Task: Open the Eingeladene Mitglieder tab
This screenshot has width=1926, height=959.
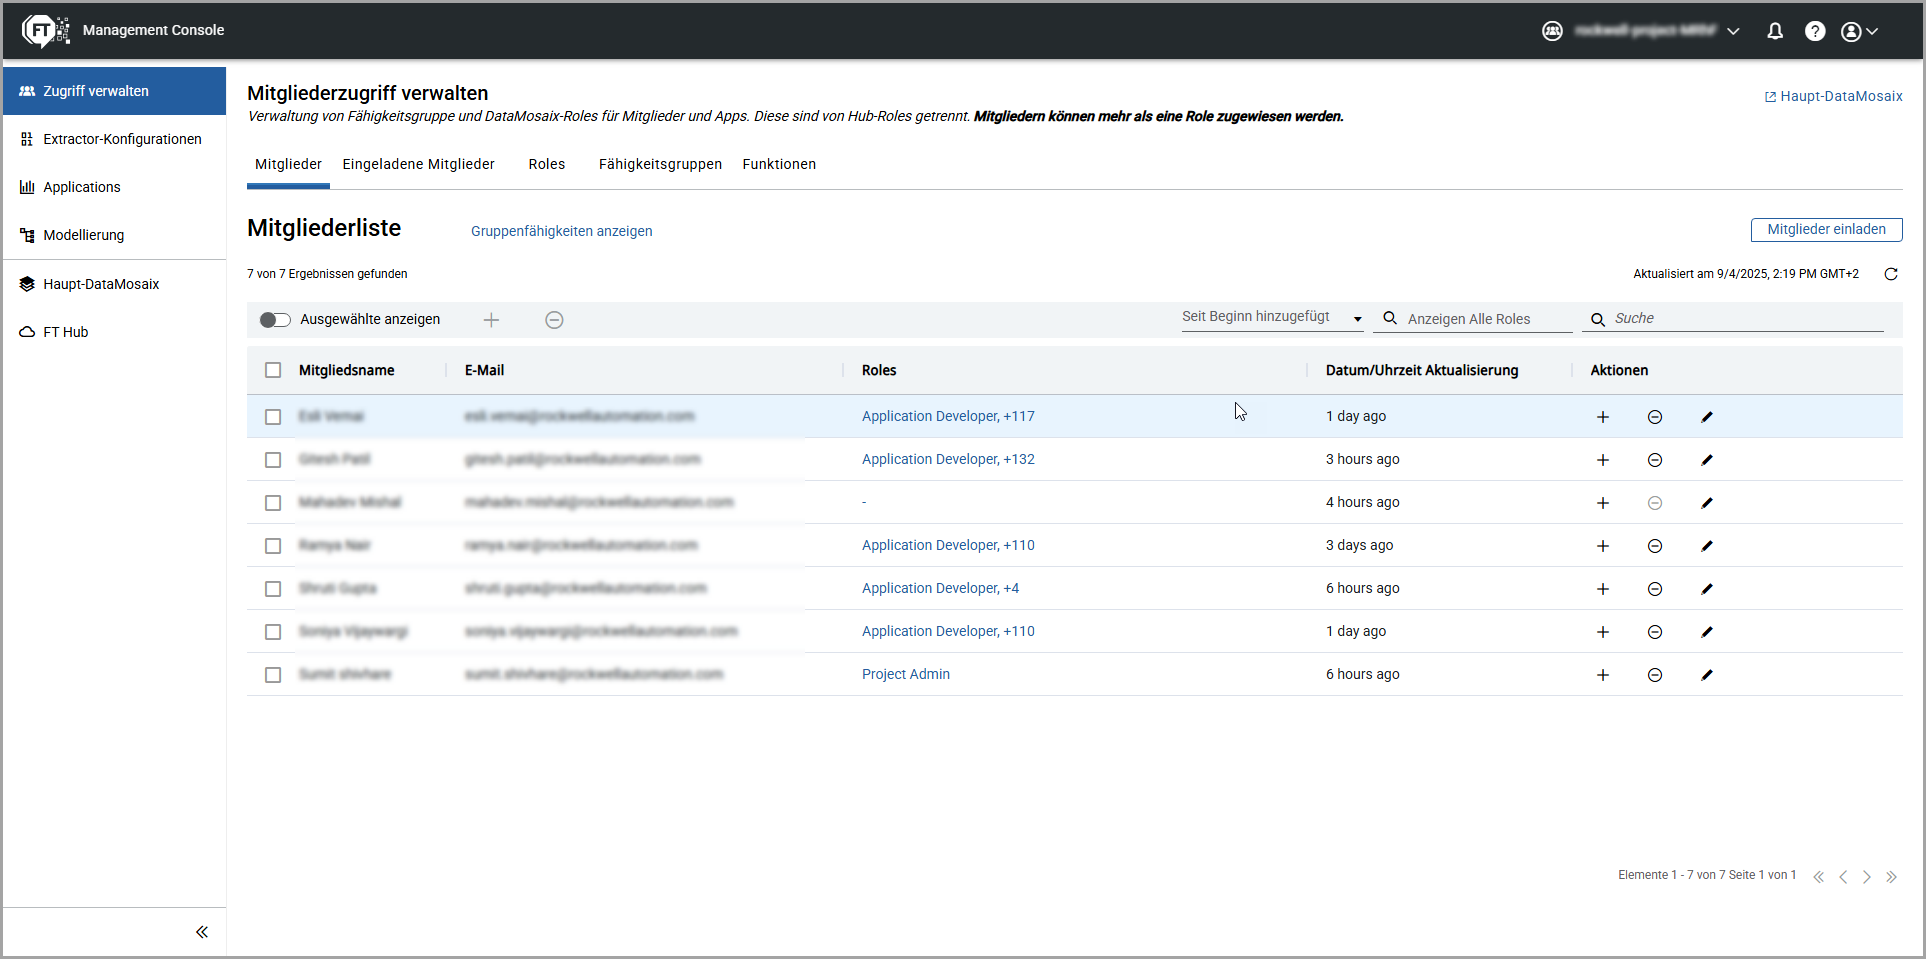Action: tap(418, 164)
